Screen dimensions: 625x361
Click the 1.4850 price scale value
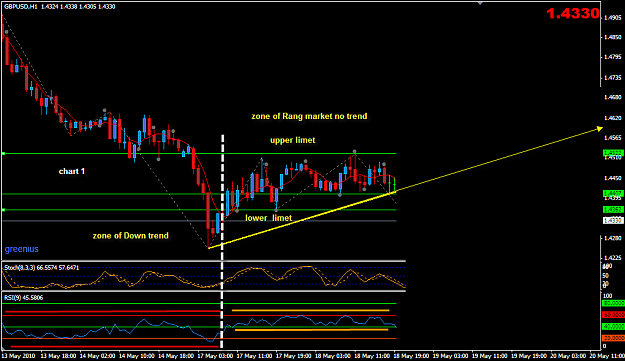point(613,37)
